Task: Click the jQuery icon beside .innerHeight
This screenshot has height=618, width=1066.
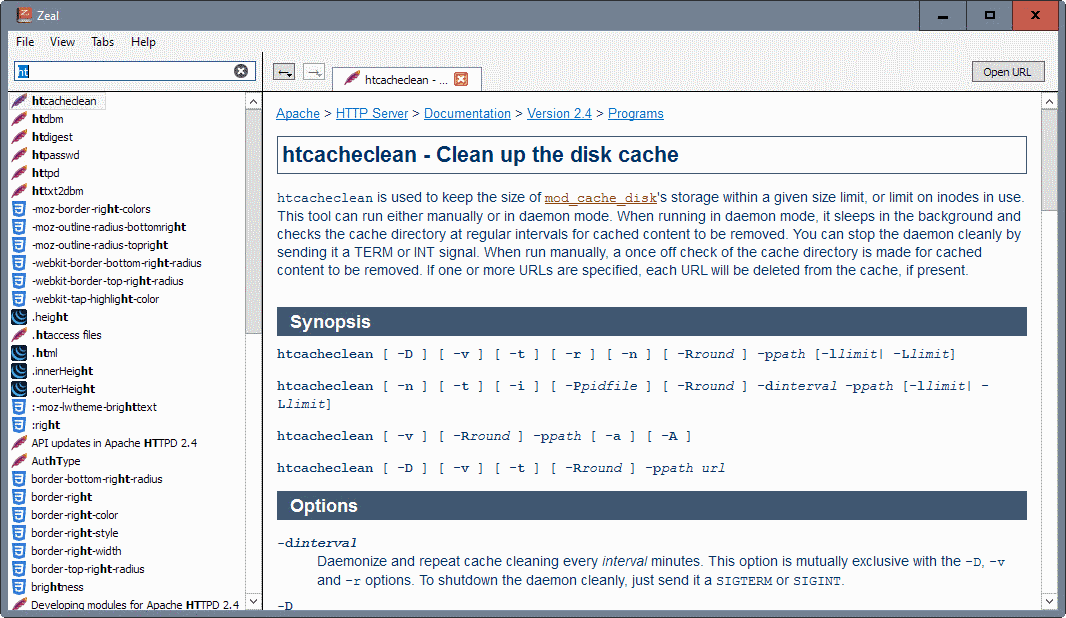Action: coord(19,371)
